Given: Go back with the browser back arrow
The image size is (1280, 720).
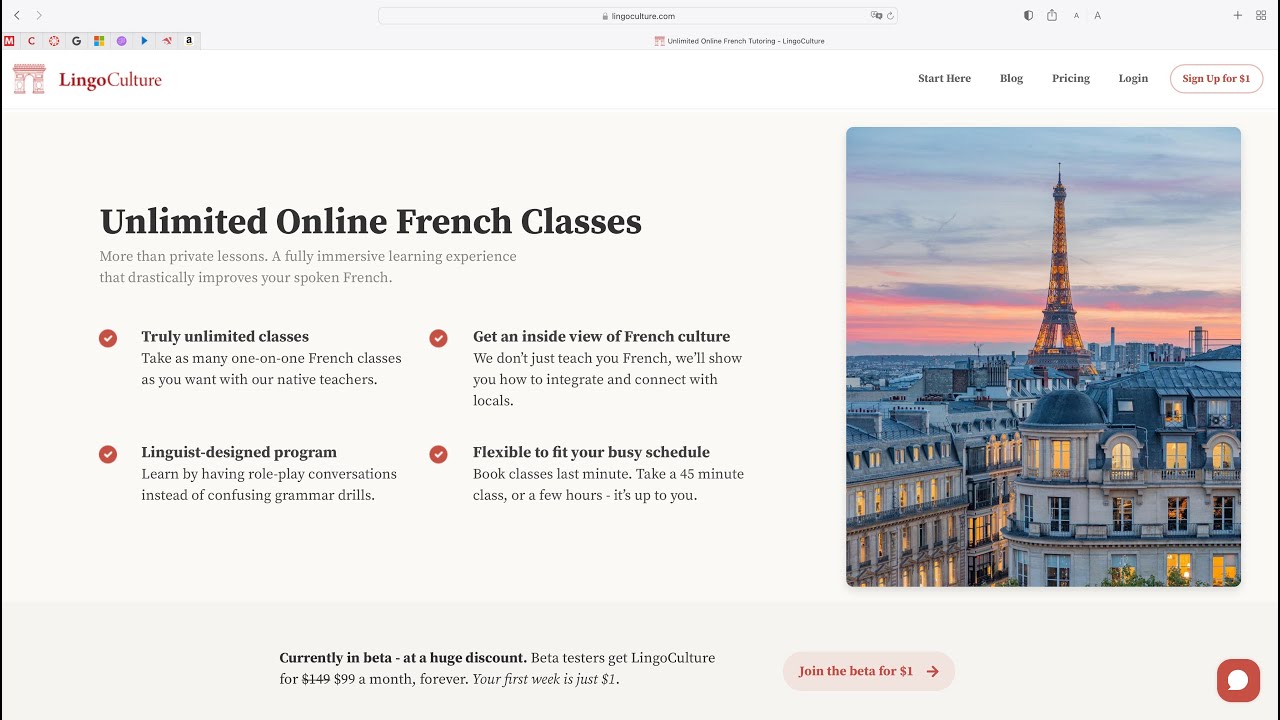Looking at the screenshot, I should 17,15.
